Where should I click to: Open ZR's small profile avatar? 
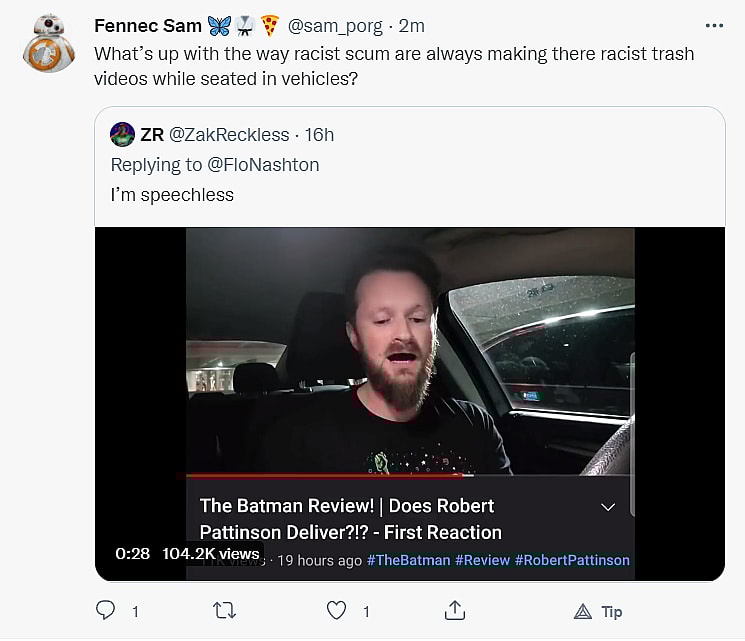[123, 134]
